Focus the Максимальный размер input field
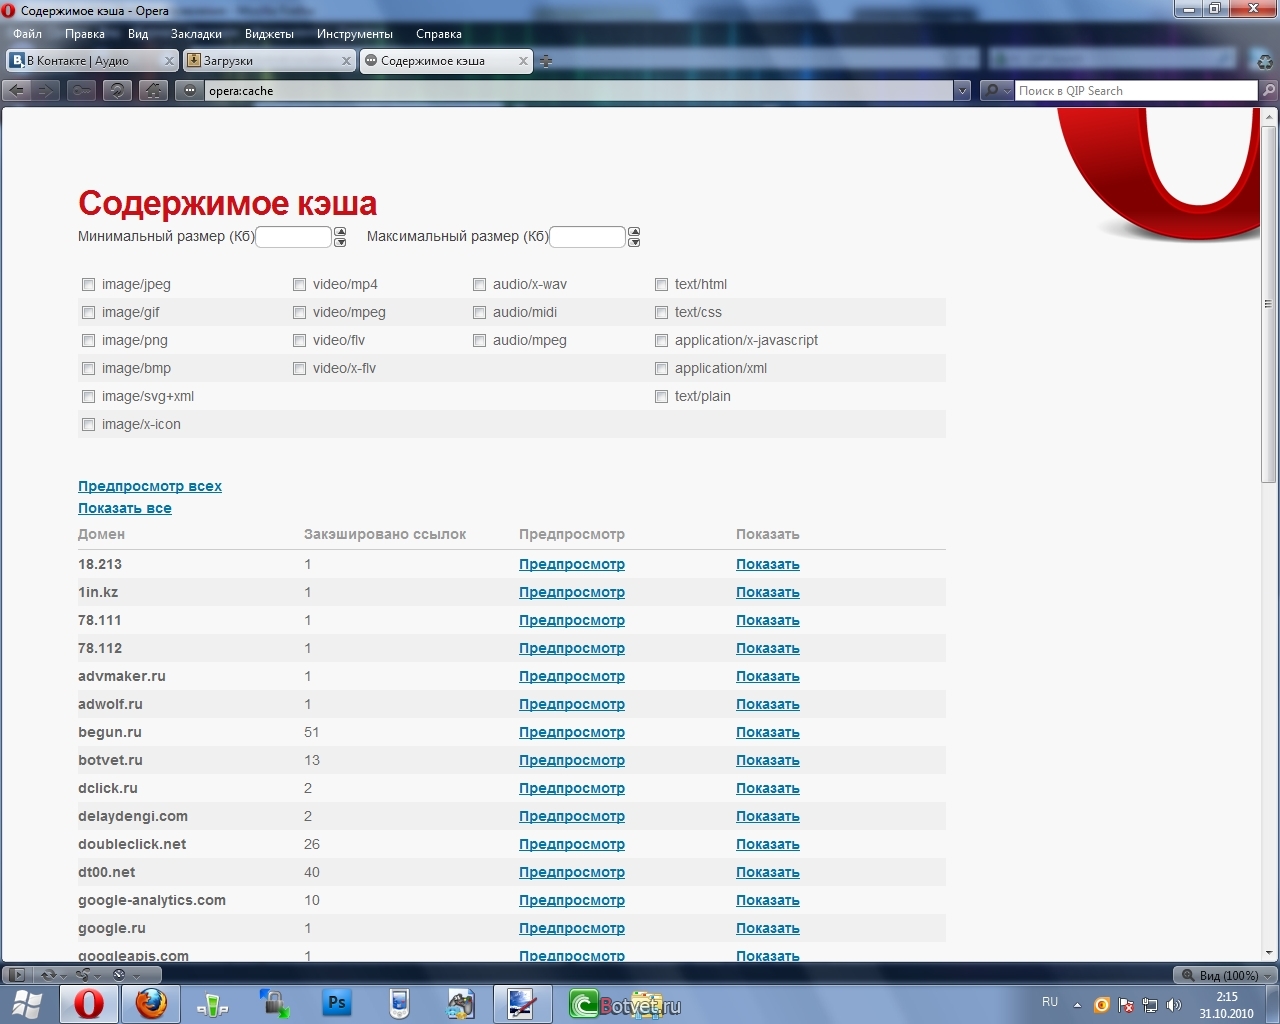The image size is (1280, 1024). pyautogui.click(x=588, y=237)
